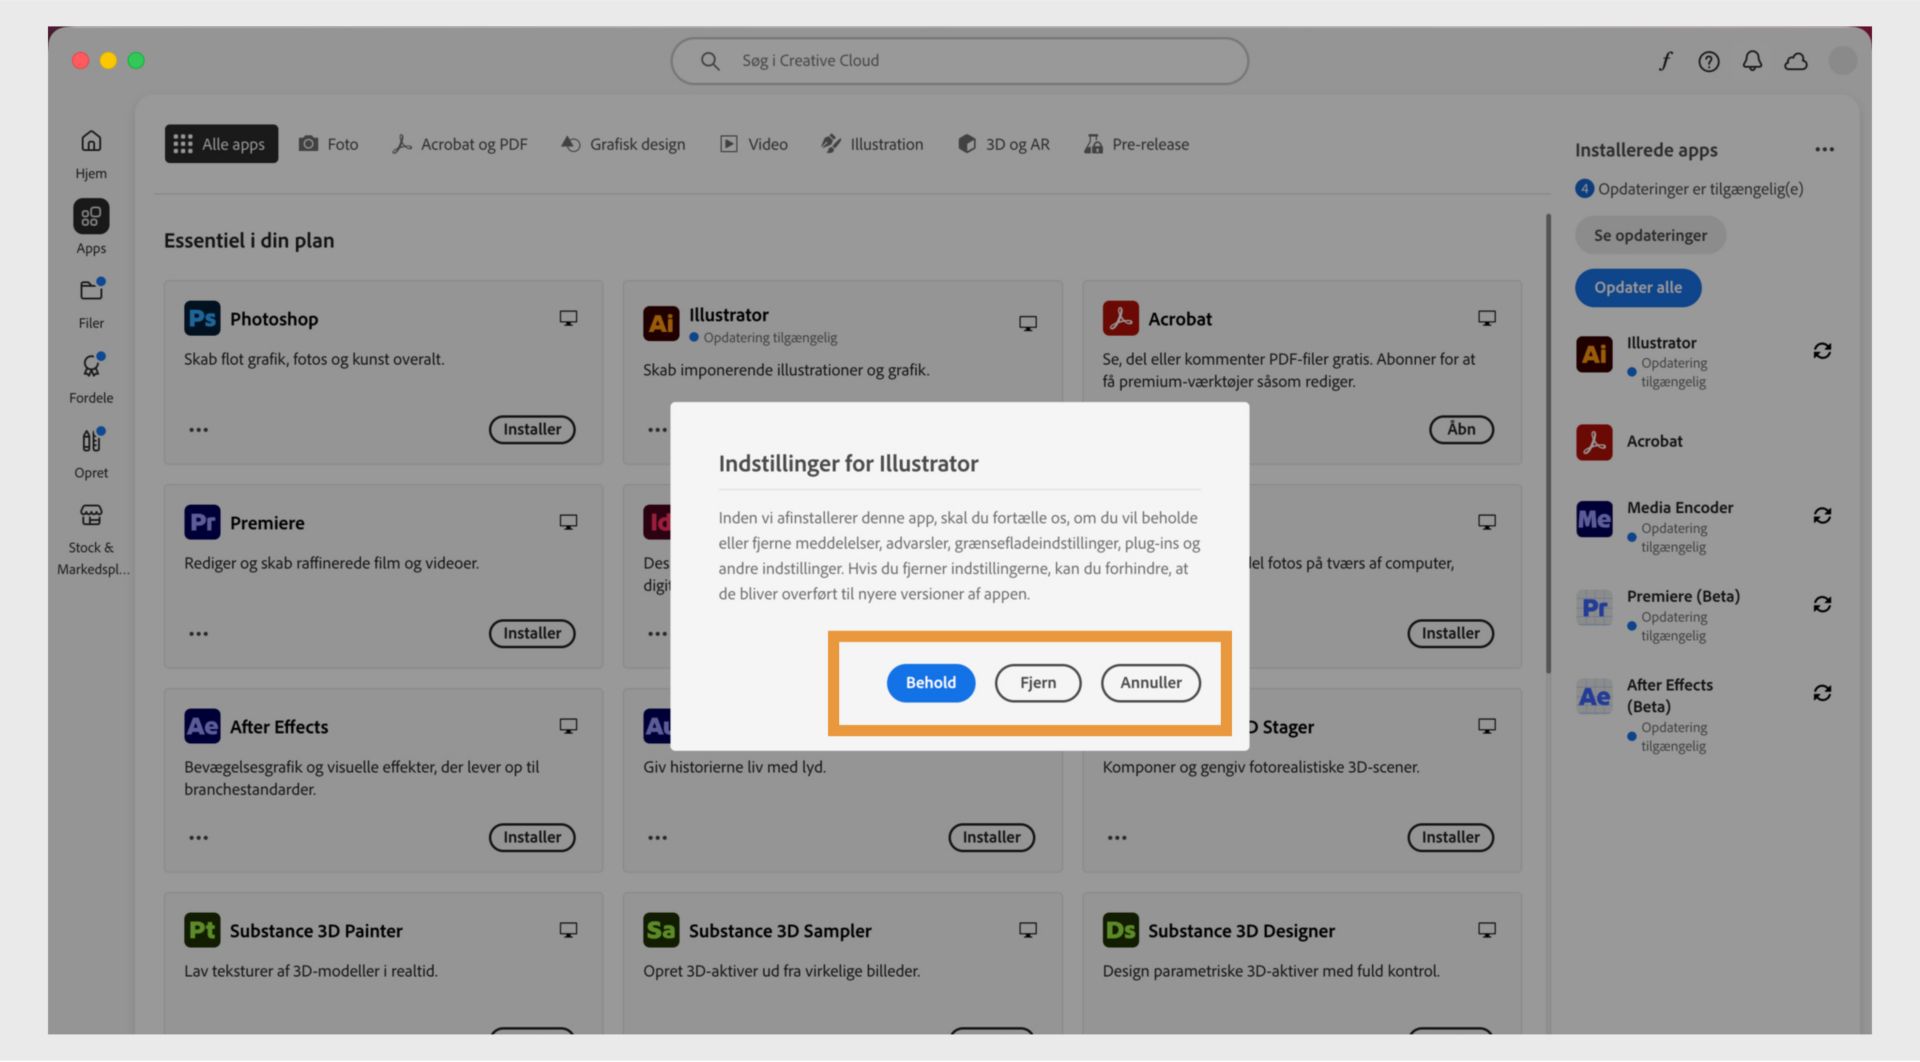
Task: Install Substance 3D Stager
Action: coord(1450,838)
